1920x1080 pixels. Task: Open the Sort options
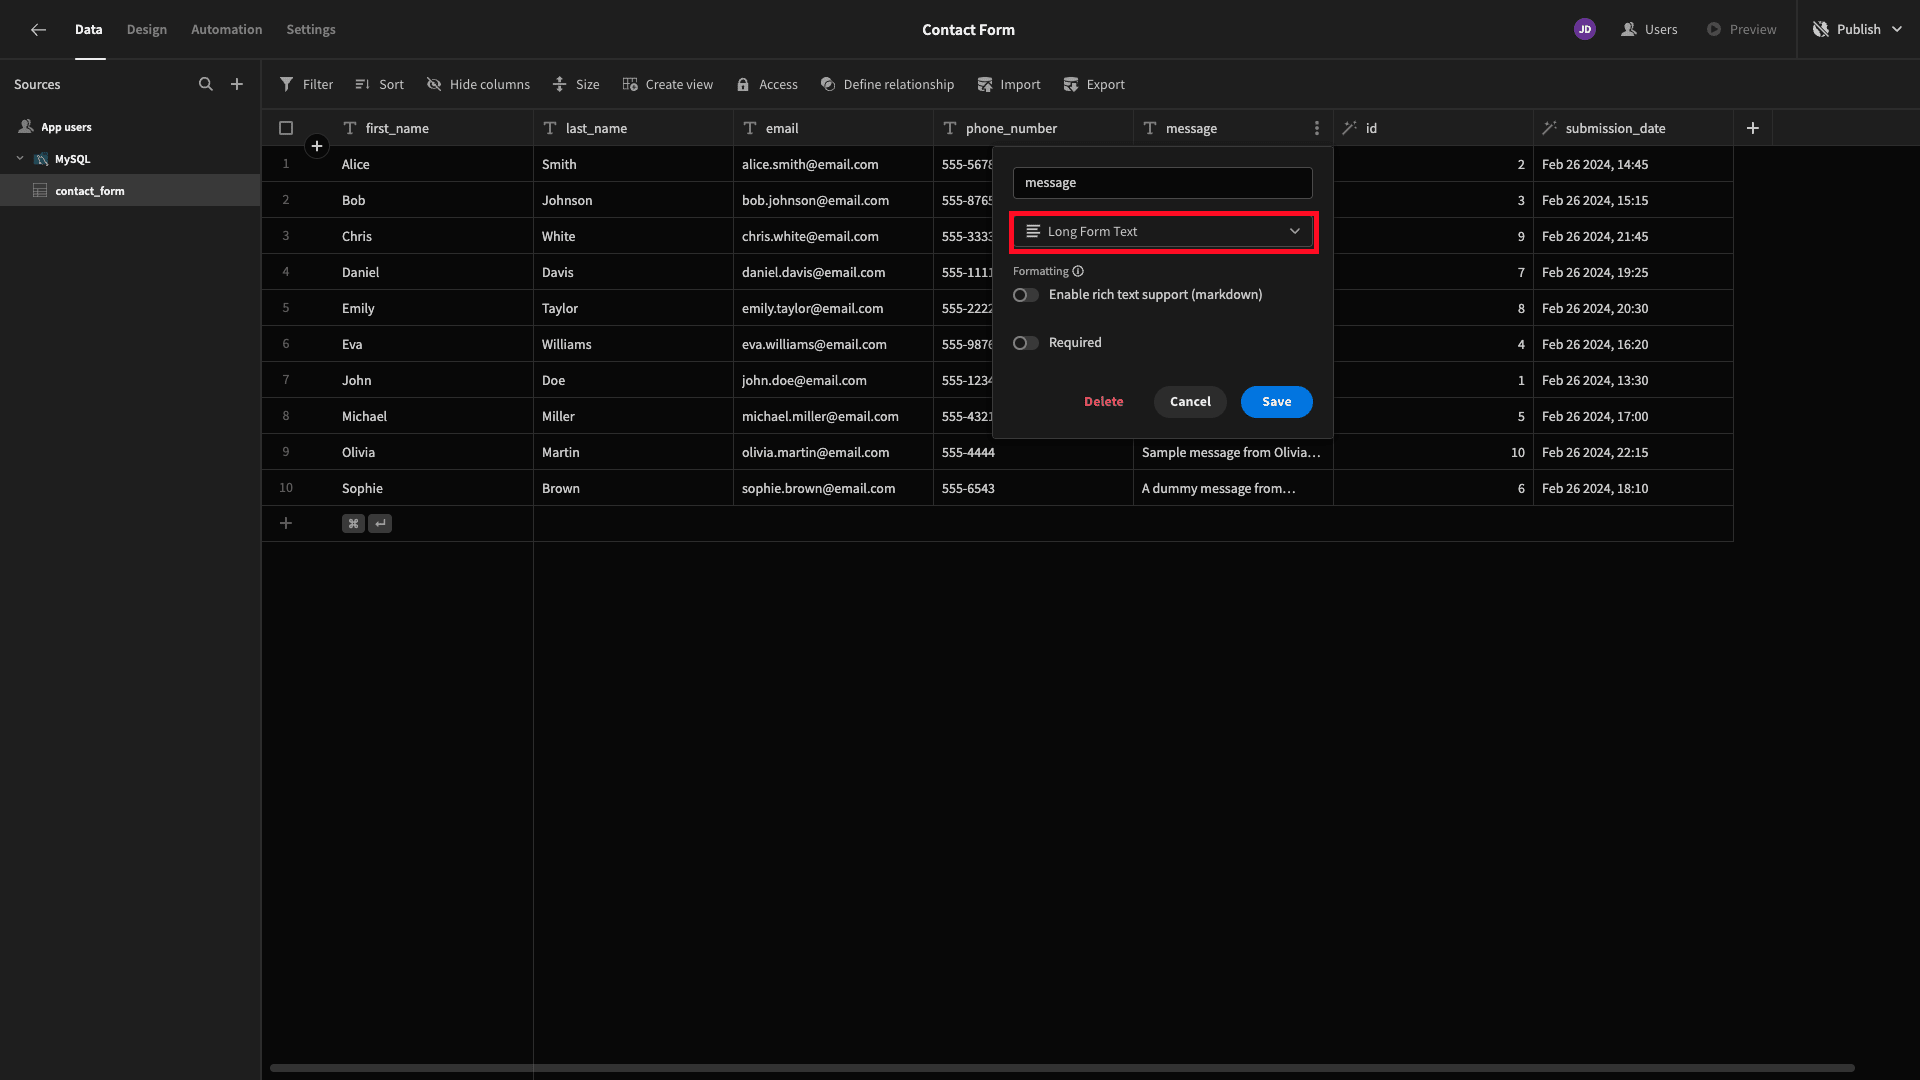[x=379, y=85]
